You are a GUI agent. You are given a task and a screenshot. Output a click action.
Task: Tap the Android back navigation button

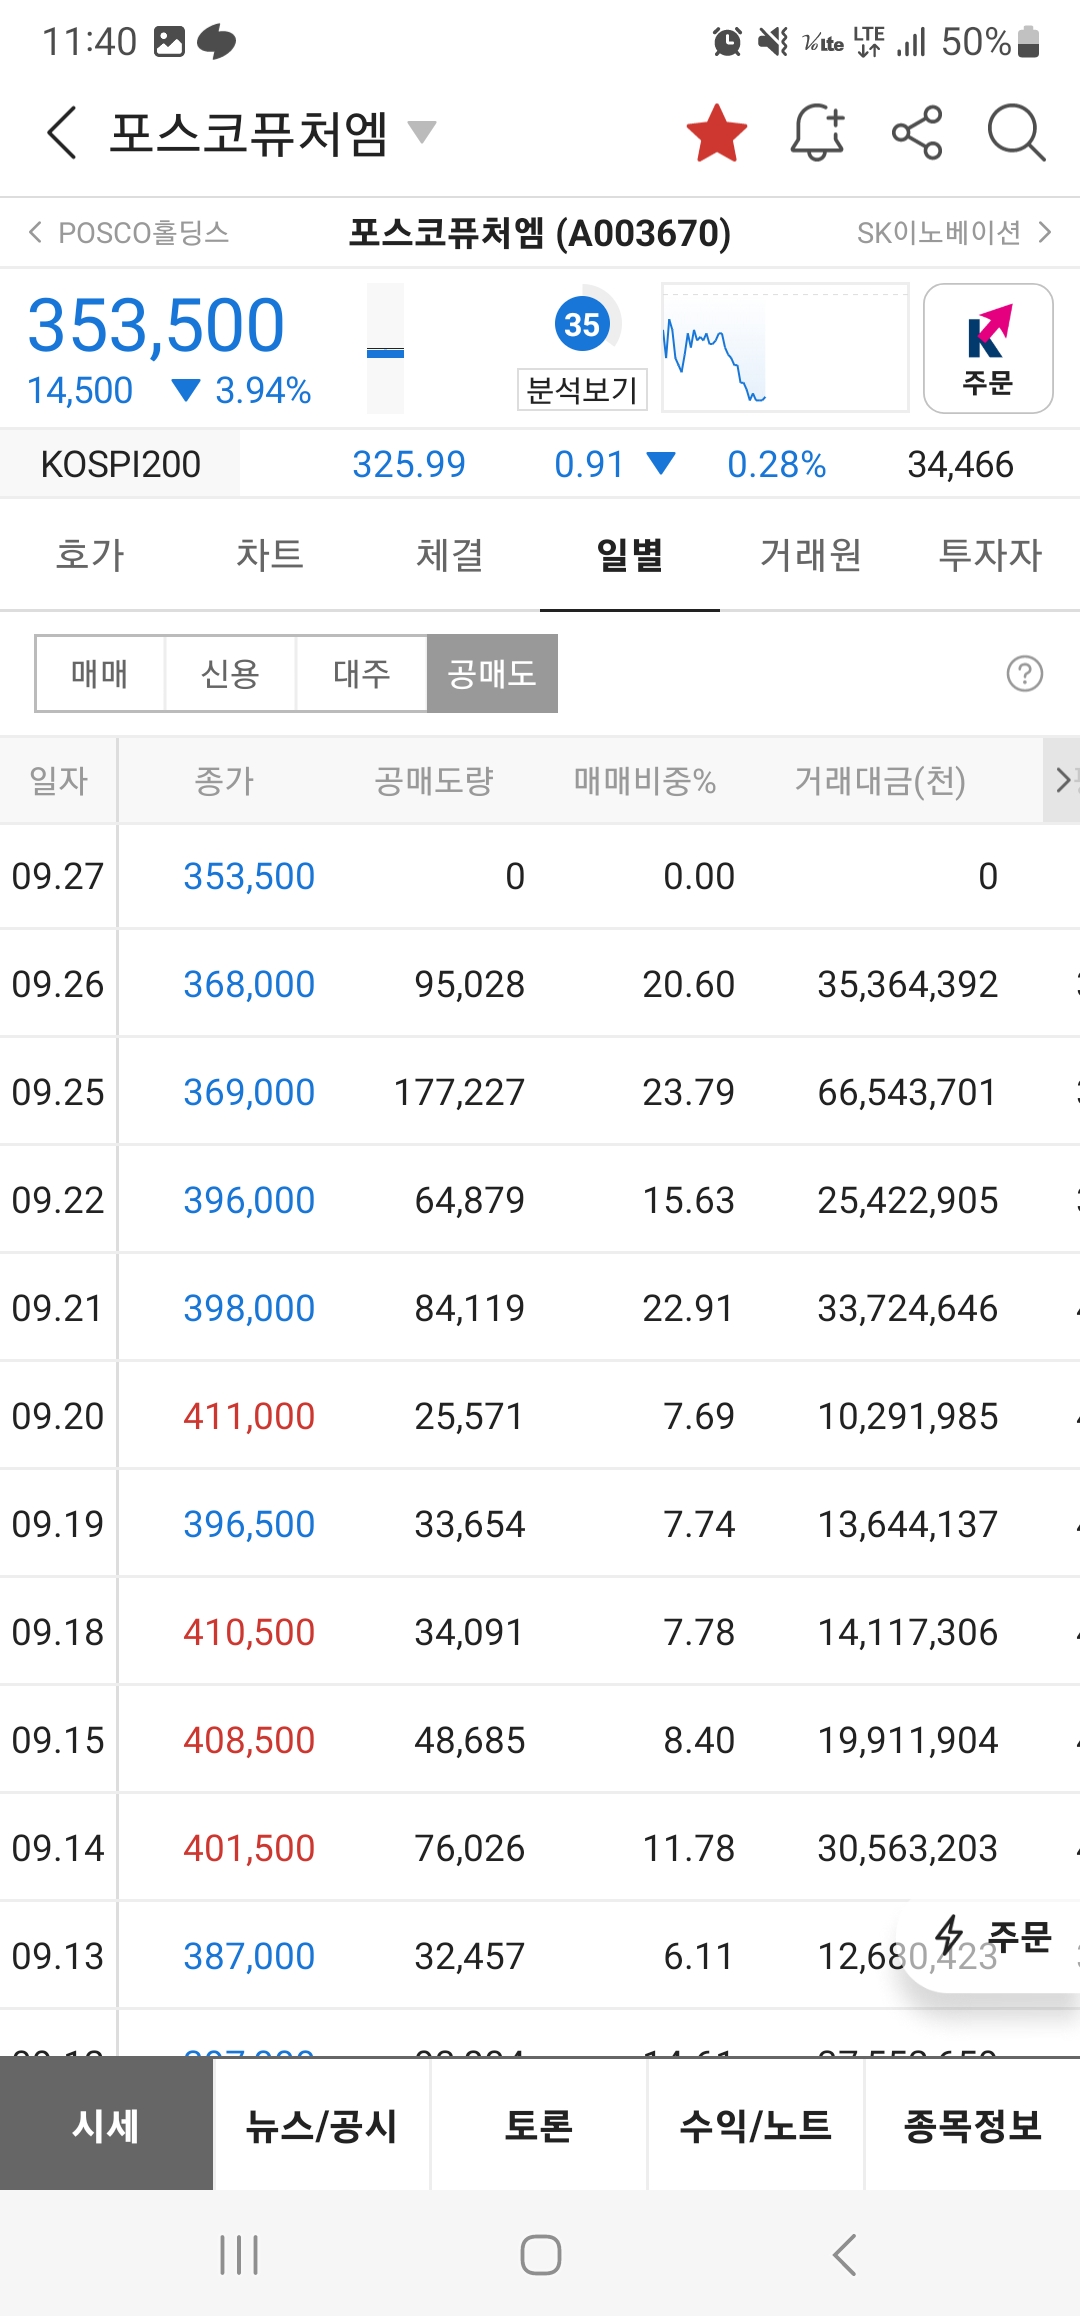pyautogui.click(x=845, y=2255)
